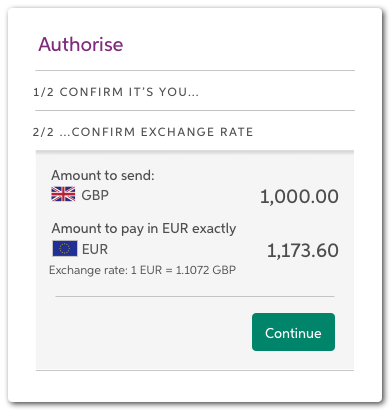Click the EU flag icon
Screen dimensions: 390x410
coord(65,249)
